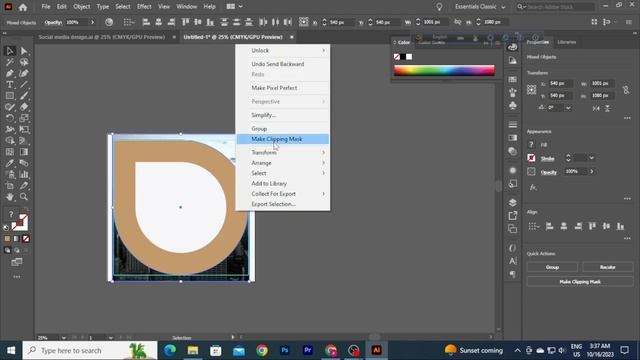640x360 pixels.
Task: Open the Character panel icon in dock
Action: 513,261
